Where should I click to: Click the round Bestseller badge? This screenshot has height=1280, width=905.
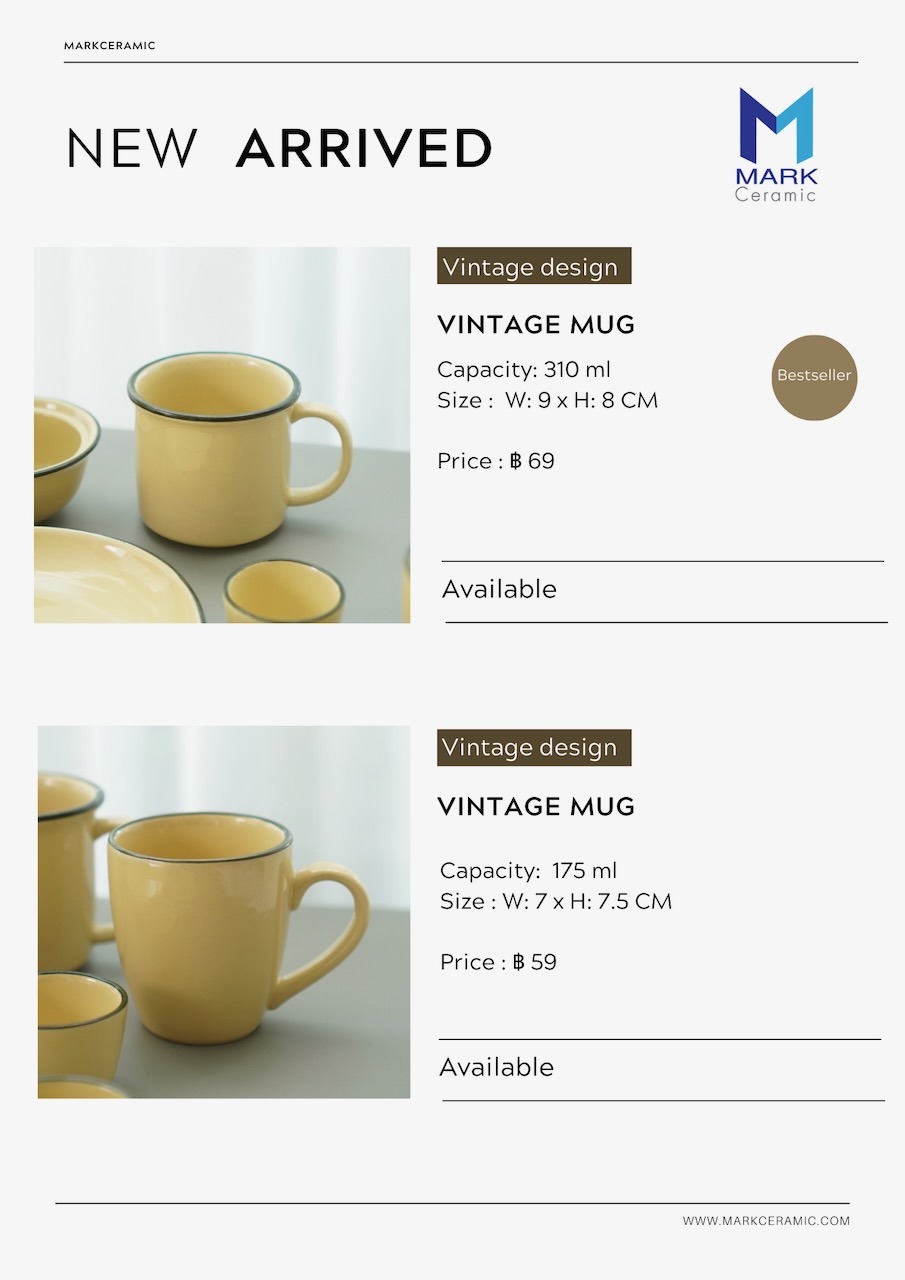click(x=814, y=377)
